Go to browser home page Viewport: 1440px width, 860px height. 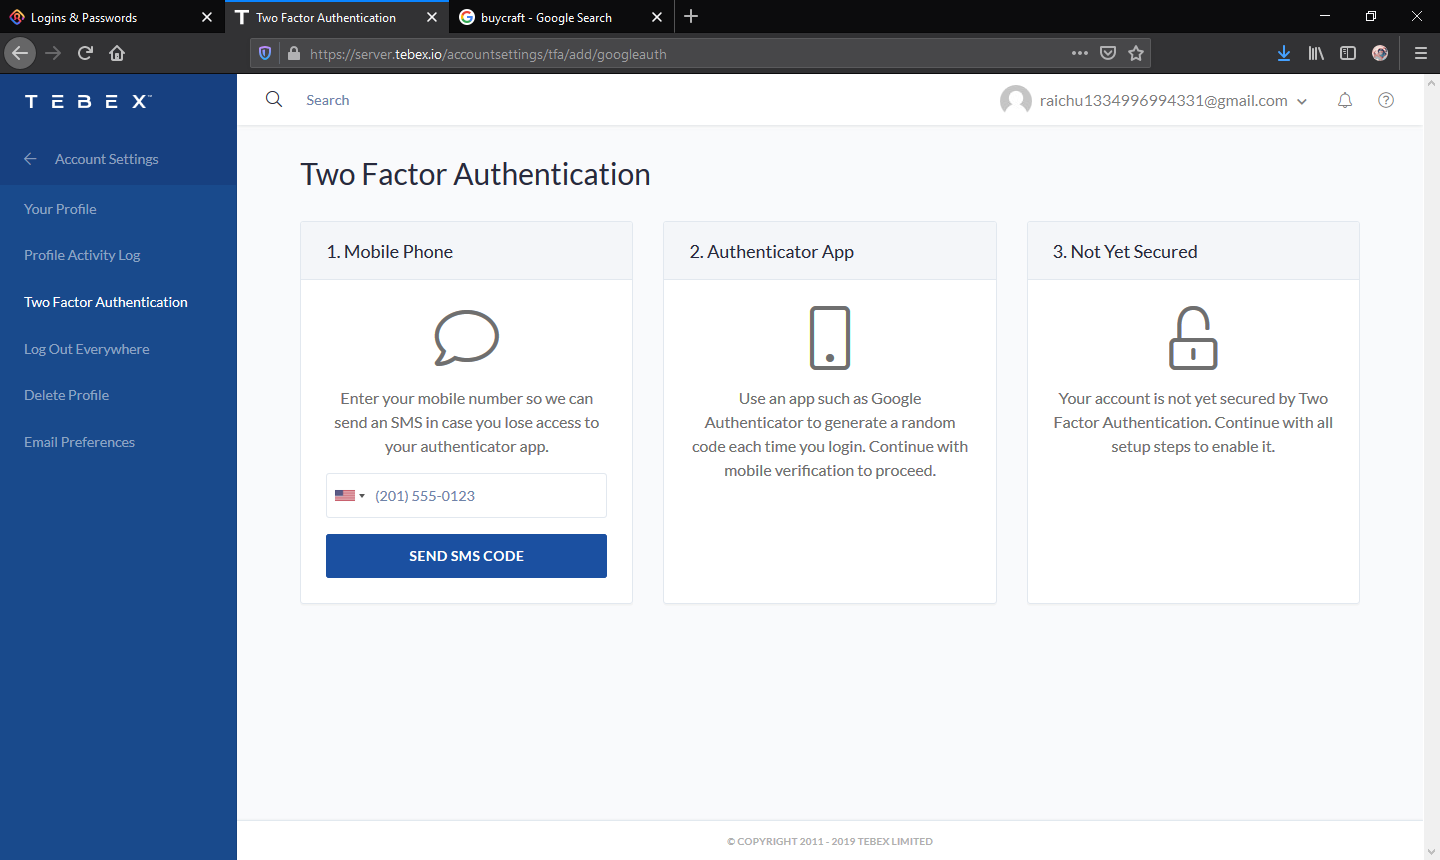[117, 53]
